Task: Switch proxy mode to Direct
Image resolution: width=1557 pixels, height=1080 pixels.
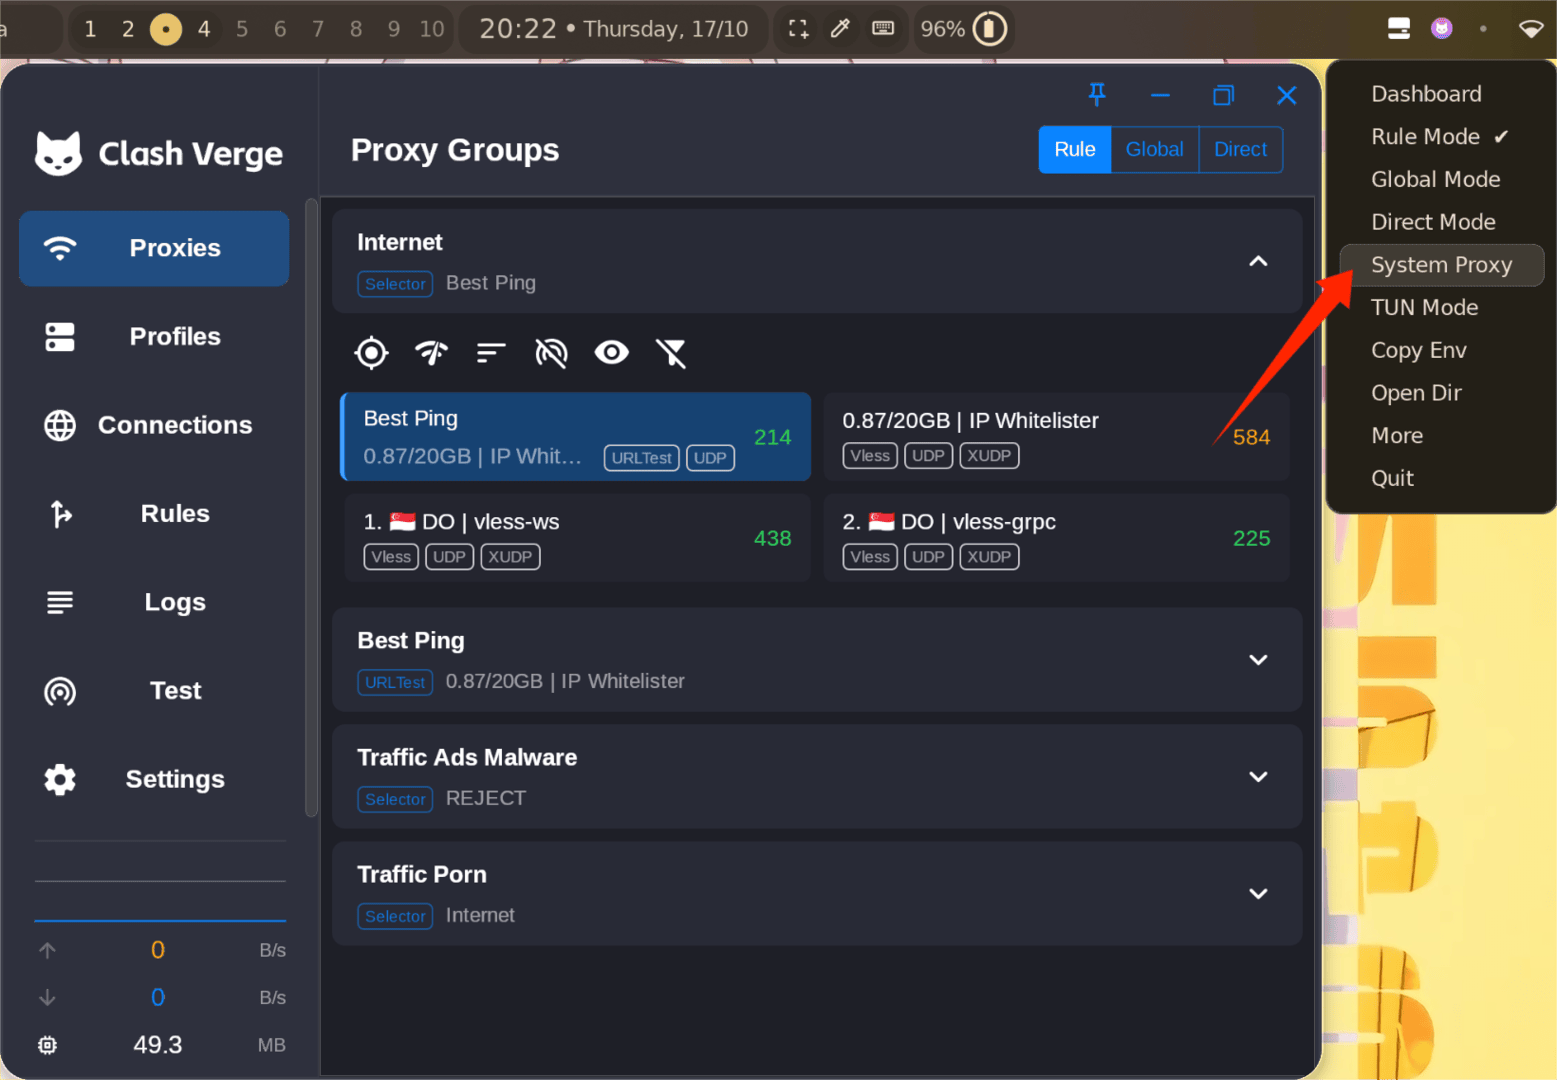Action: (x=1241, y=150)
